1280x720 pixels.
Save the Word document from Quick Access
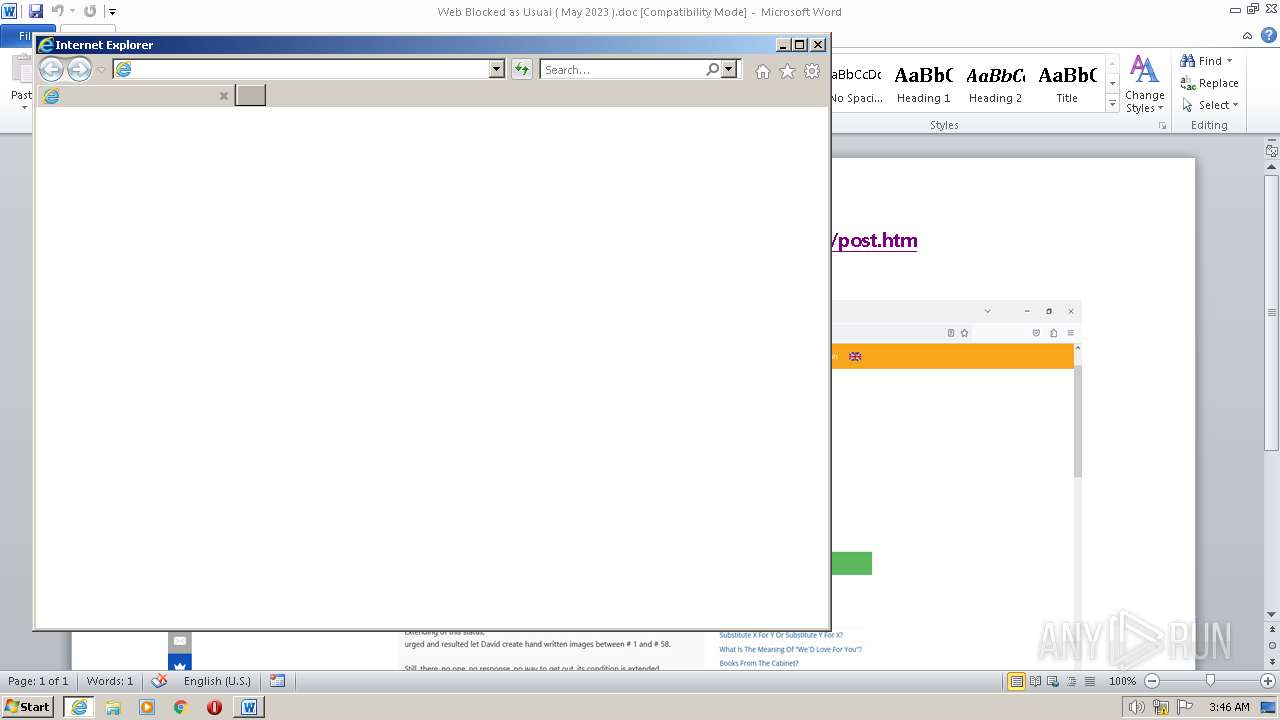[36, 11]
